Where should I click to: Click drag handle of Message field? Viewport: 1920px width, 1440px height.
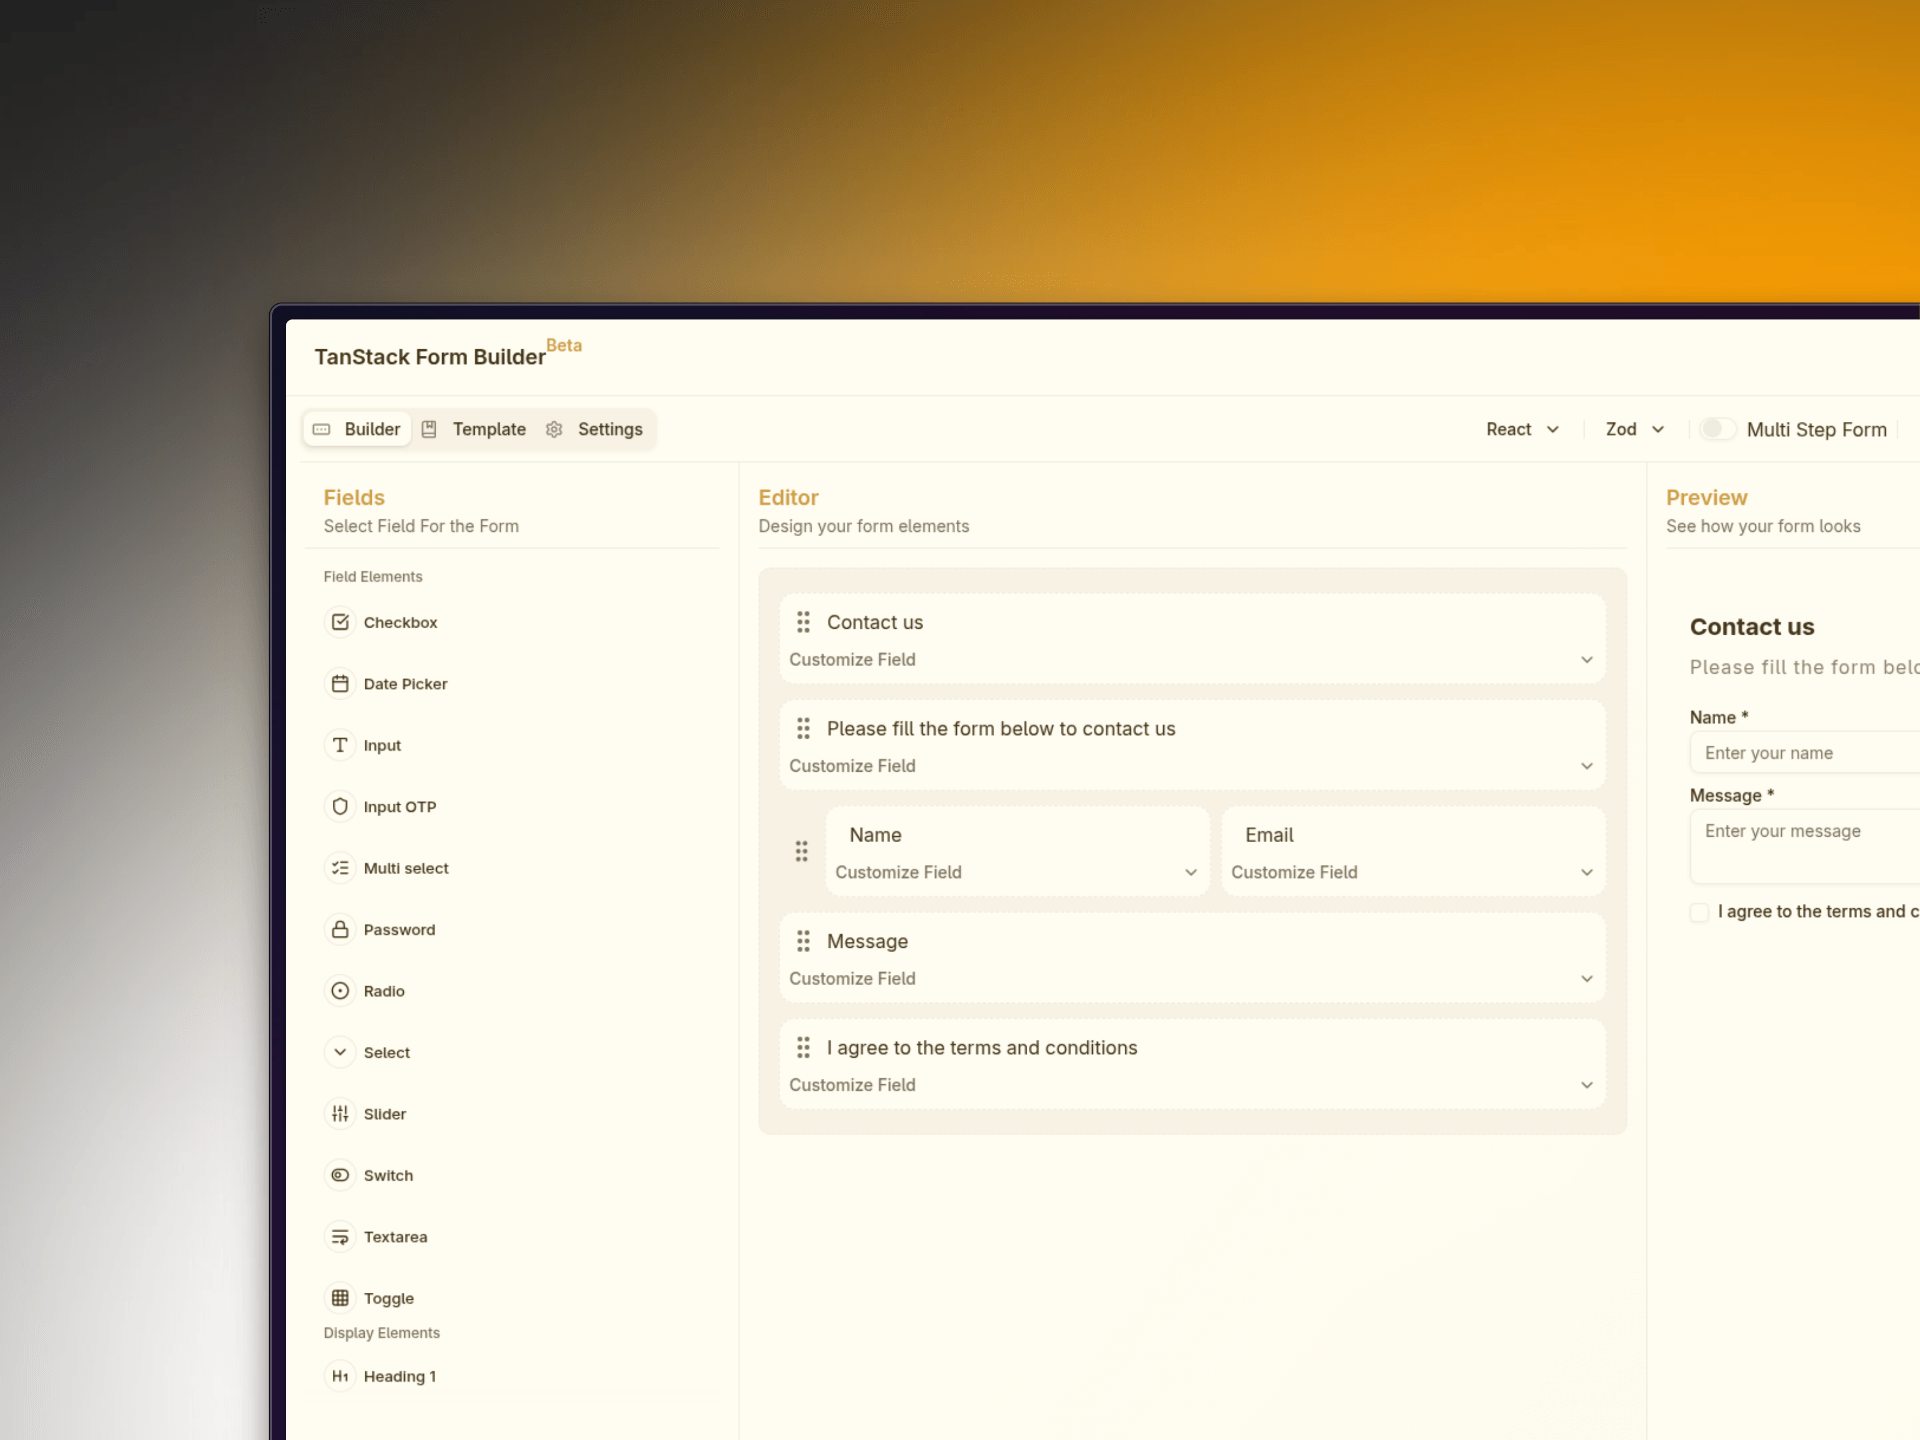point(803,941)
